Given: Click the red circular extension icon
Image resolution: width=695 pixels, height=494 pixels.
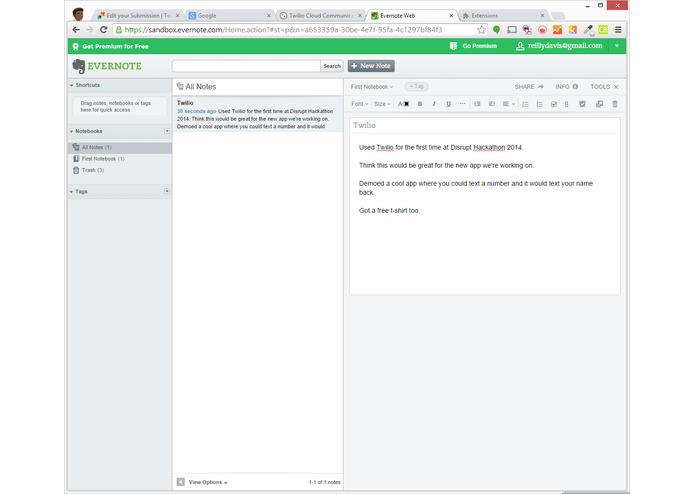Looking at the screenshot, I should (542, 30).
